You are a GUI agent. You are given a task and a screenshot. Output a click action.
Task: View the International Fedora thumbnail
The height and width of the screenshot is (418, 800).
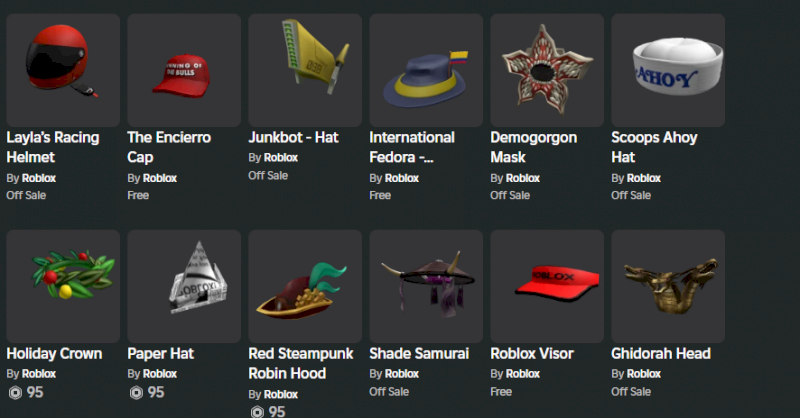pos(426,70)
